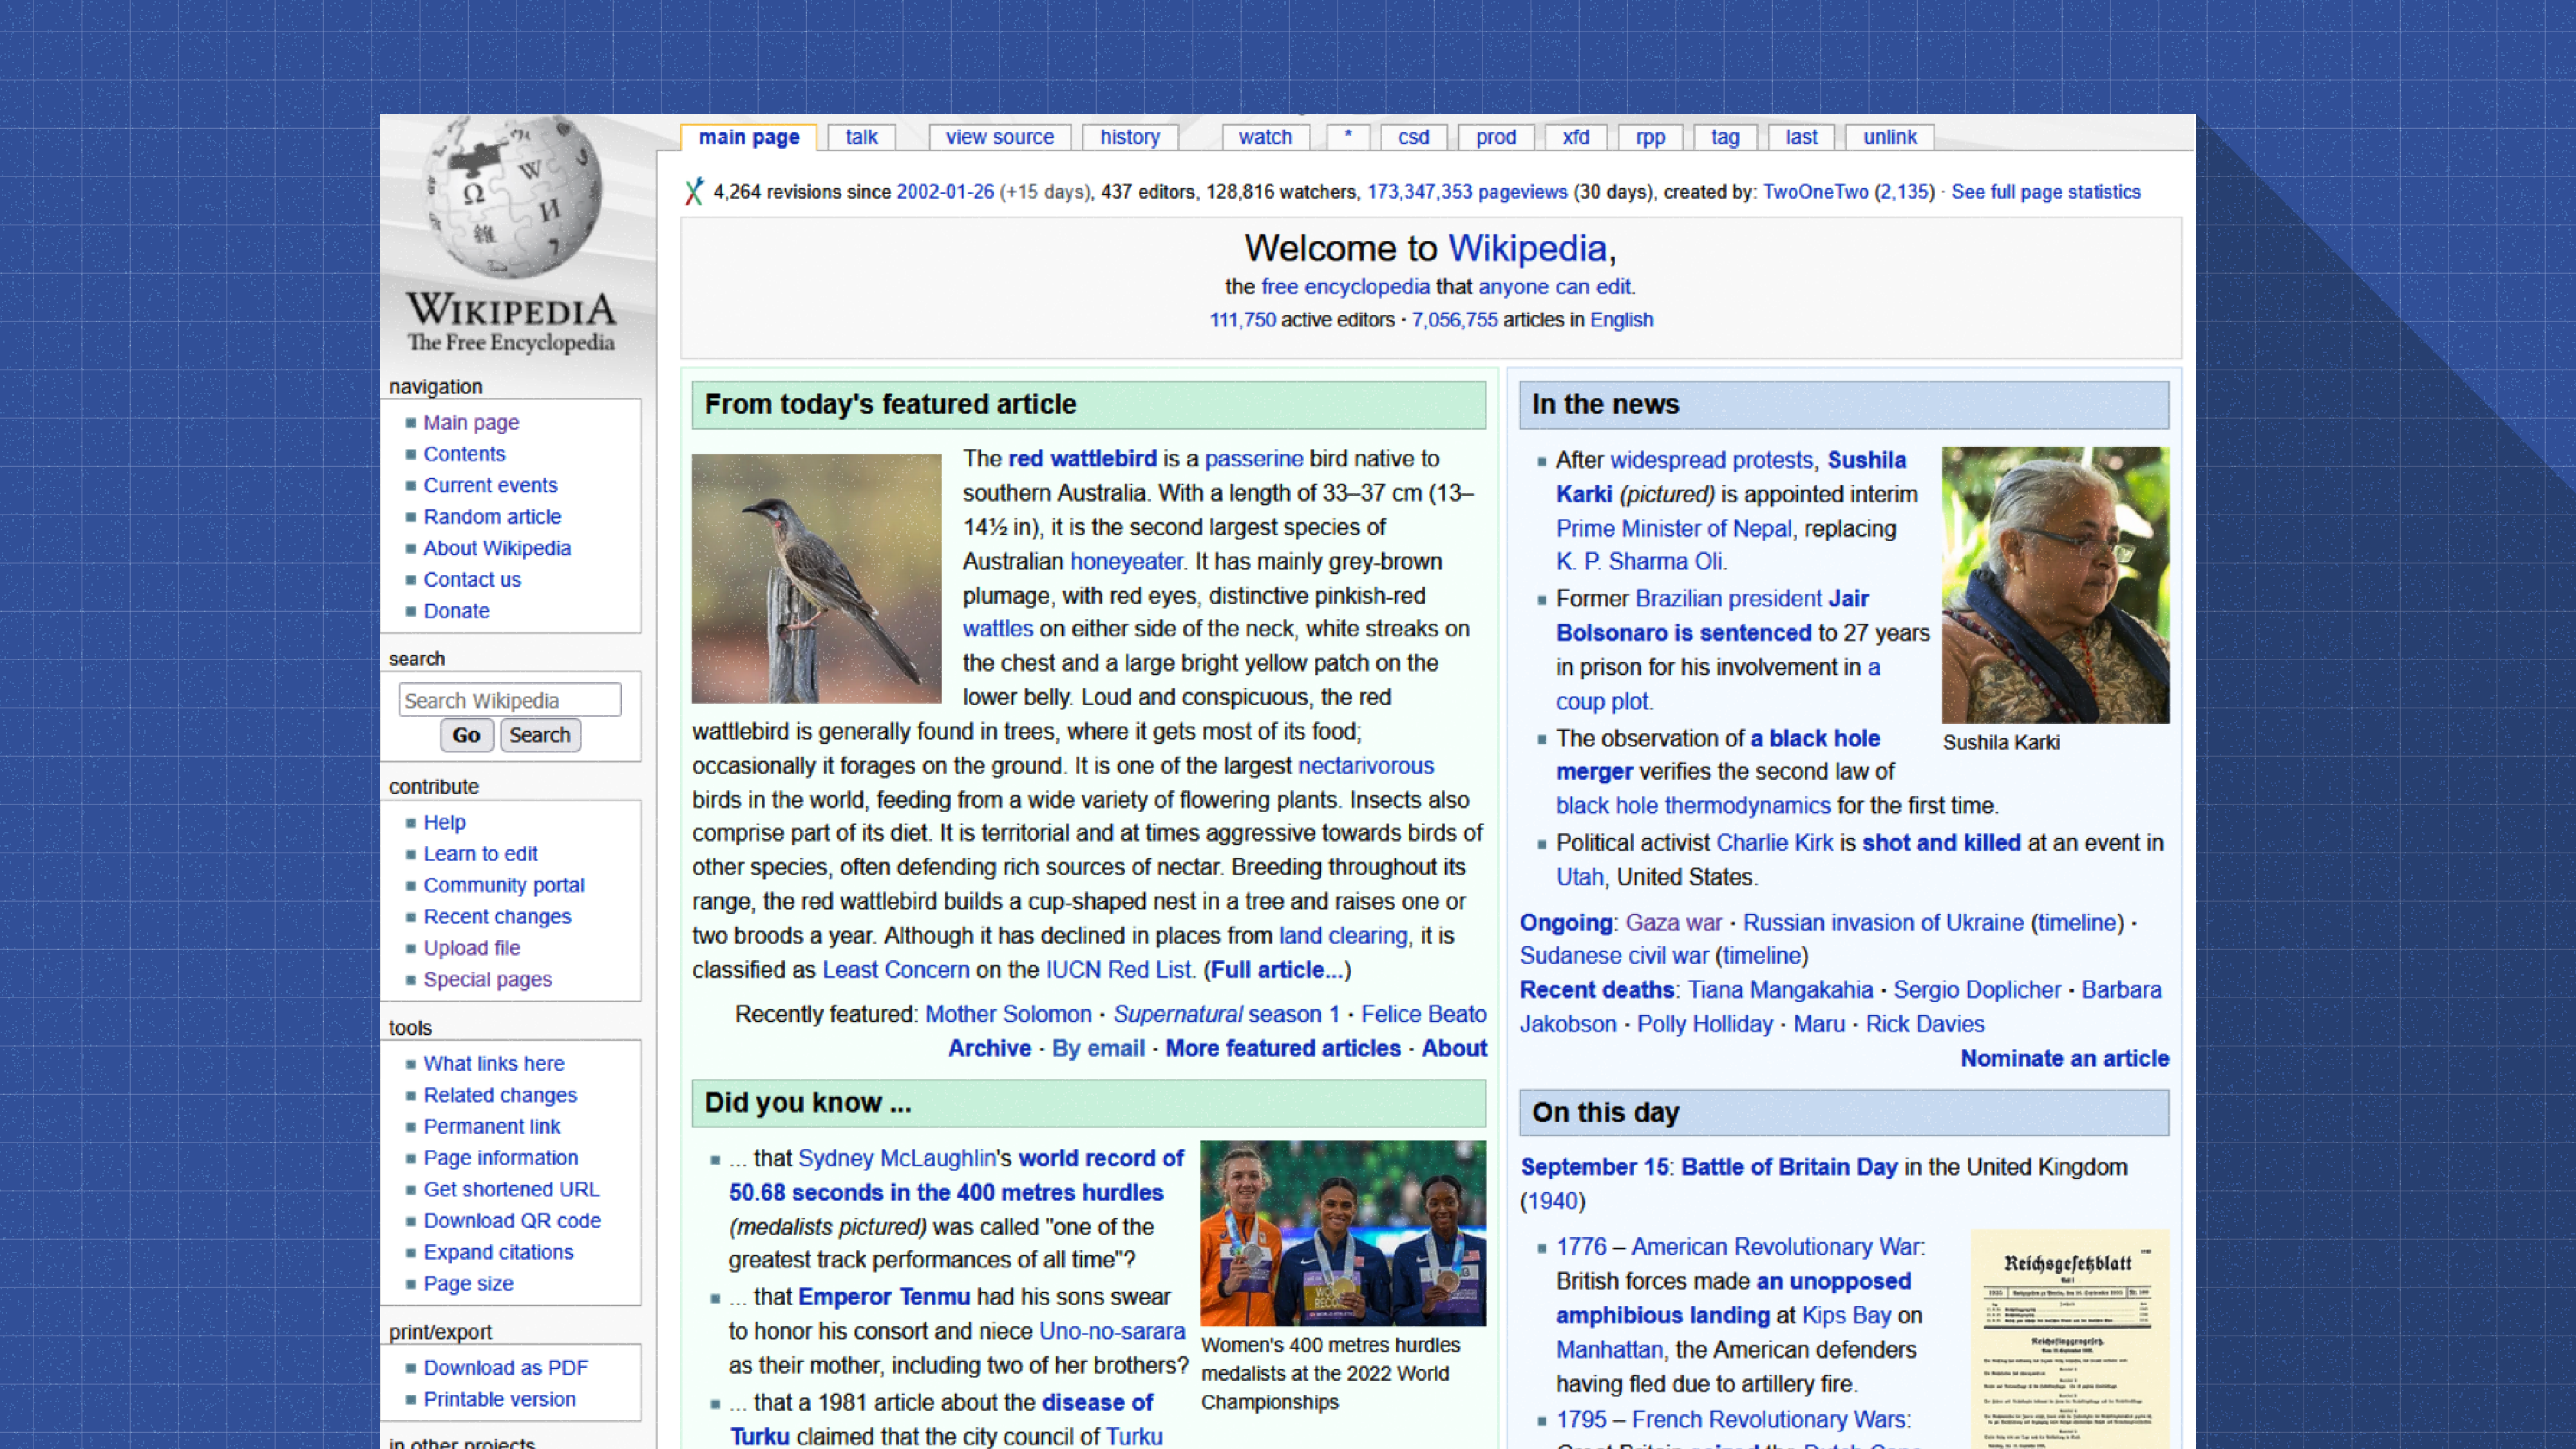
Task: Open Random article in navigation sidebar
Action: click(491, 517)
